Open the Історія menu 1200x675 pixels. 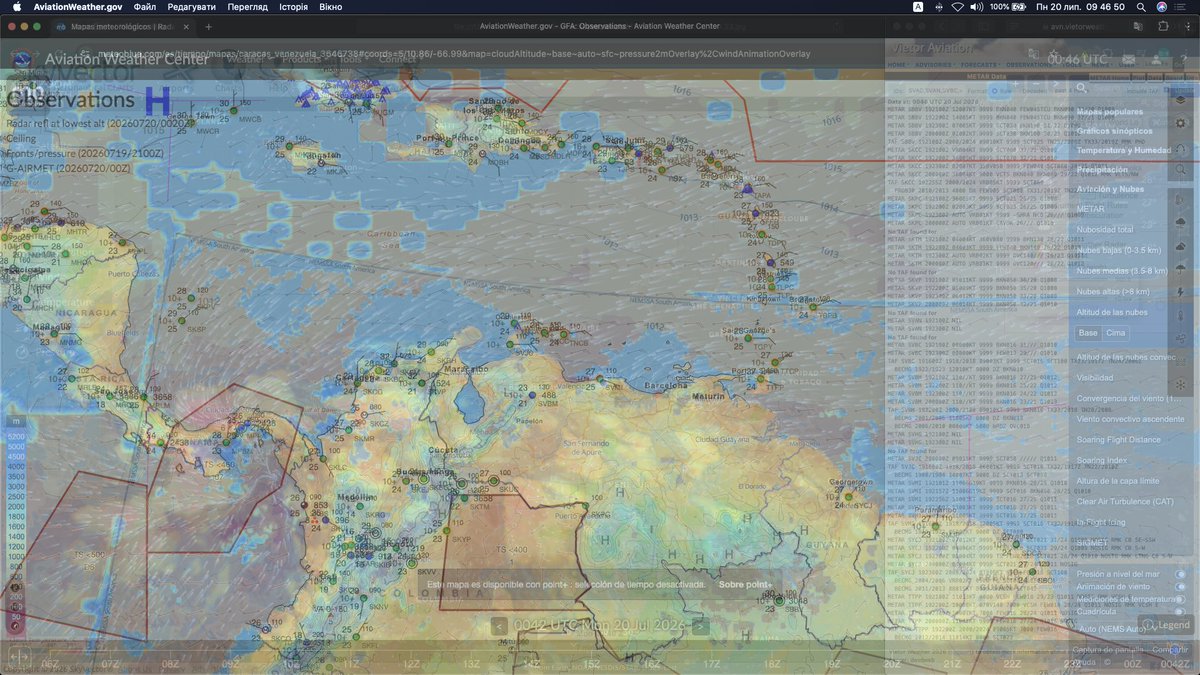click(x=293, y=7)
